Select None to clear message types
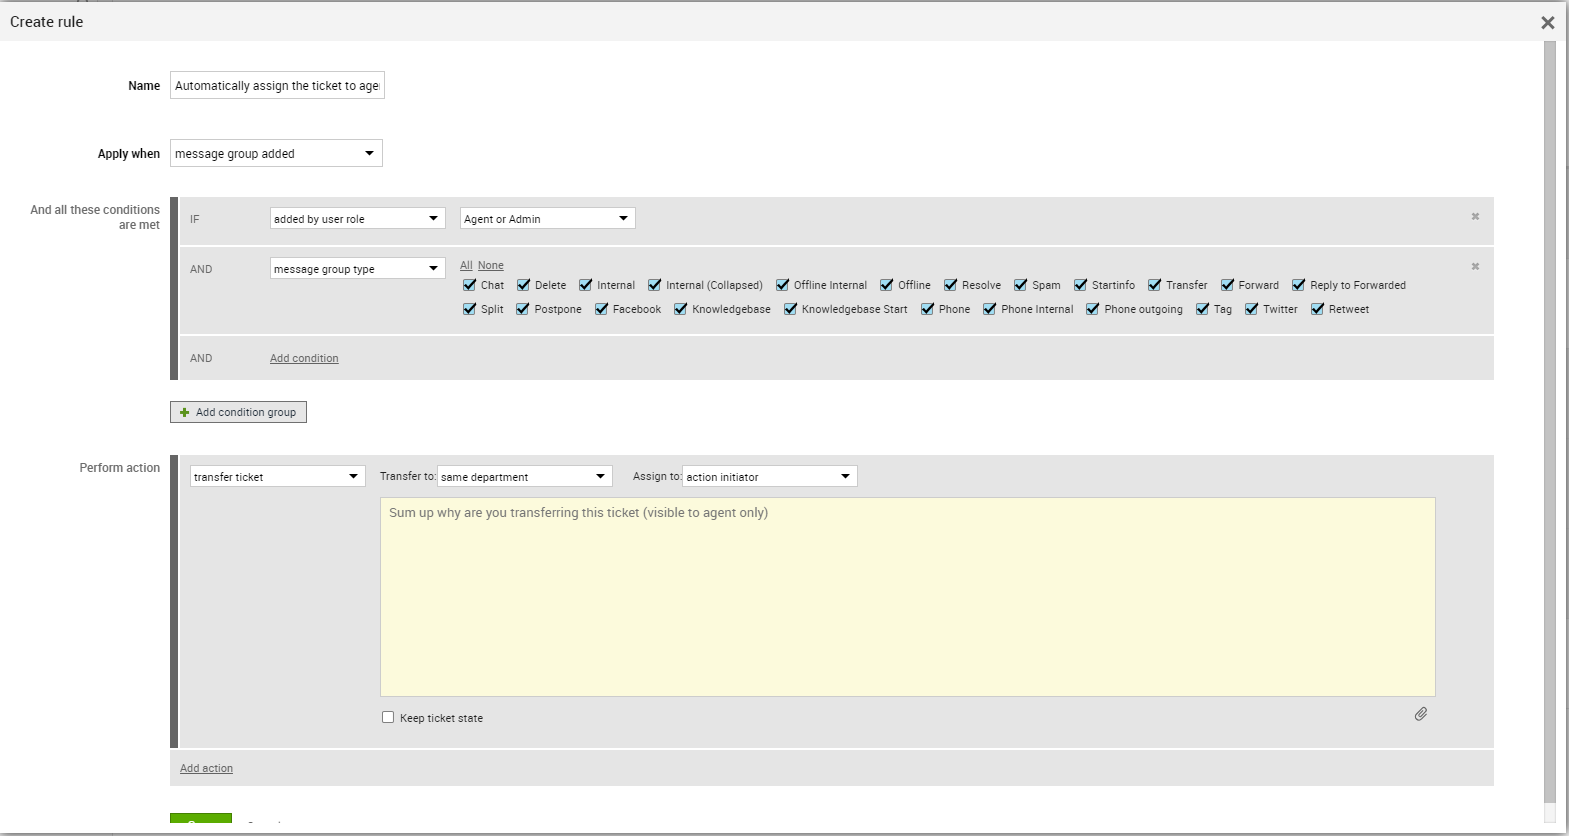 [x=490, y=265]
